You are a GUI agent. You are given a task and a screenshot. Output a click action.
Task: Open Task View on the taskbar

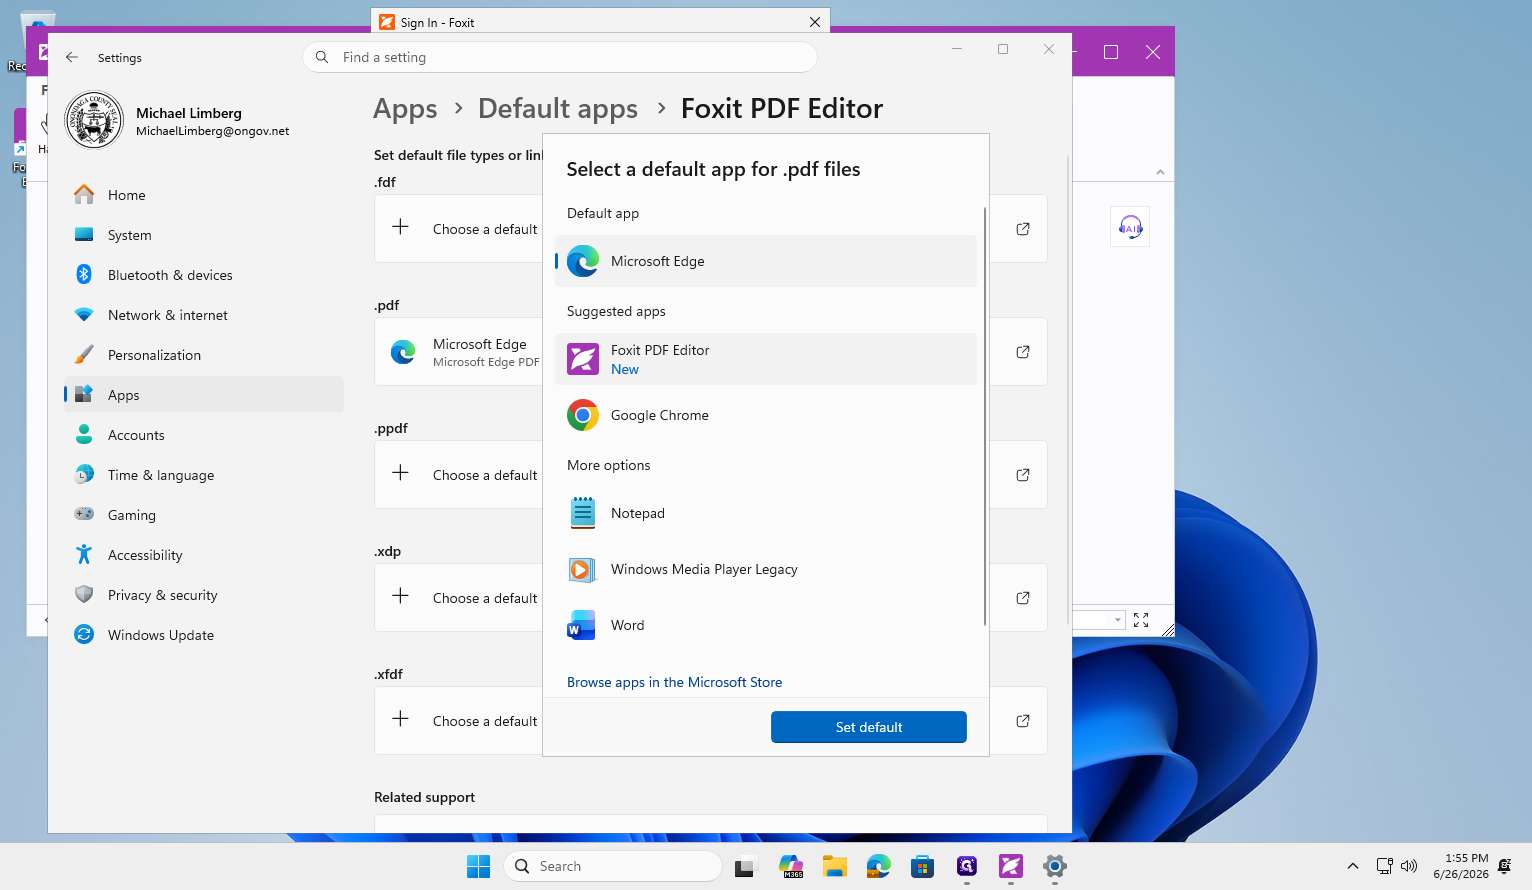746,866
